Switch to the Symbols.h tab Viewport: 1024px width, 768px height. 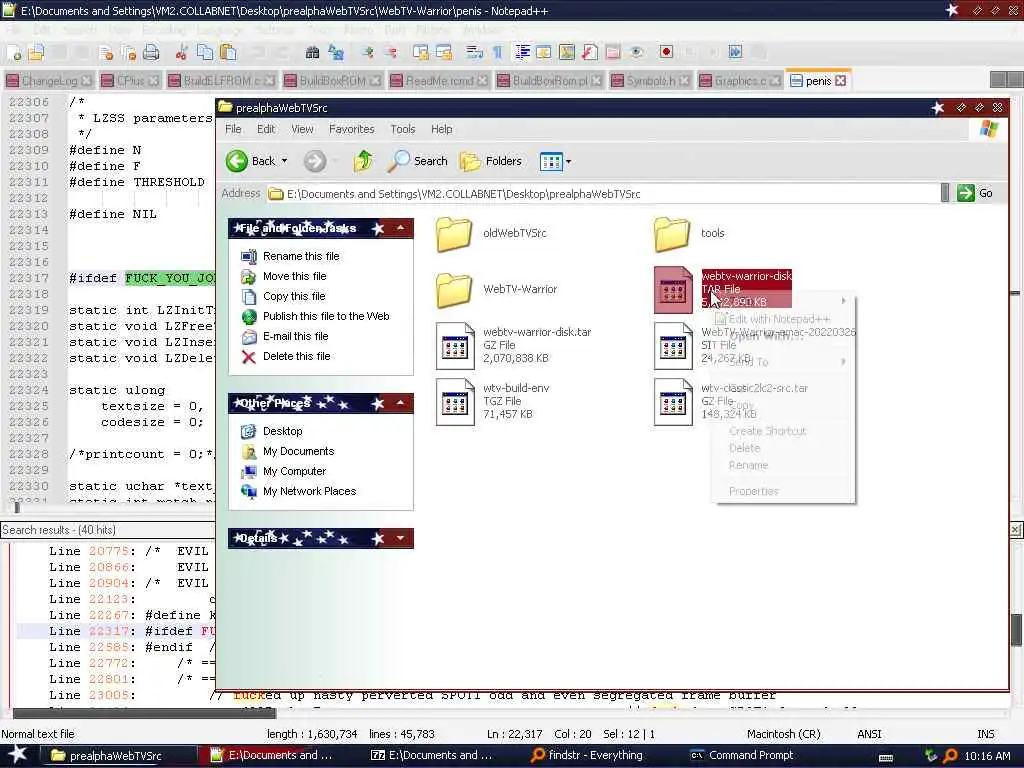(x=651, y=81)
